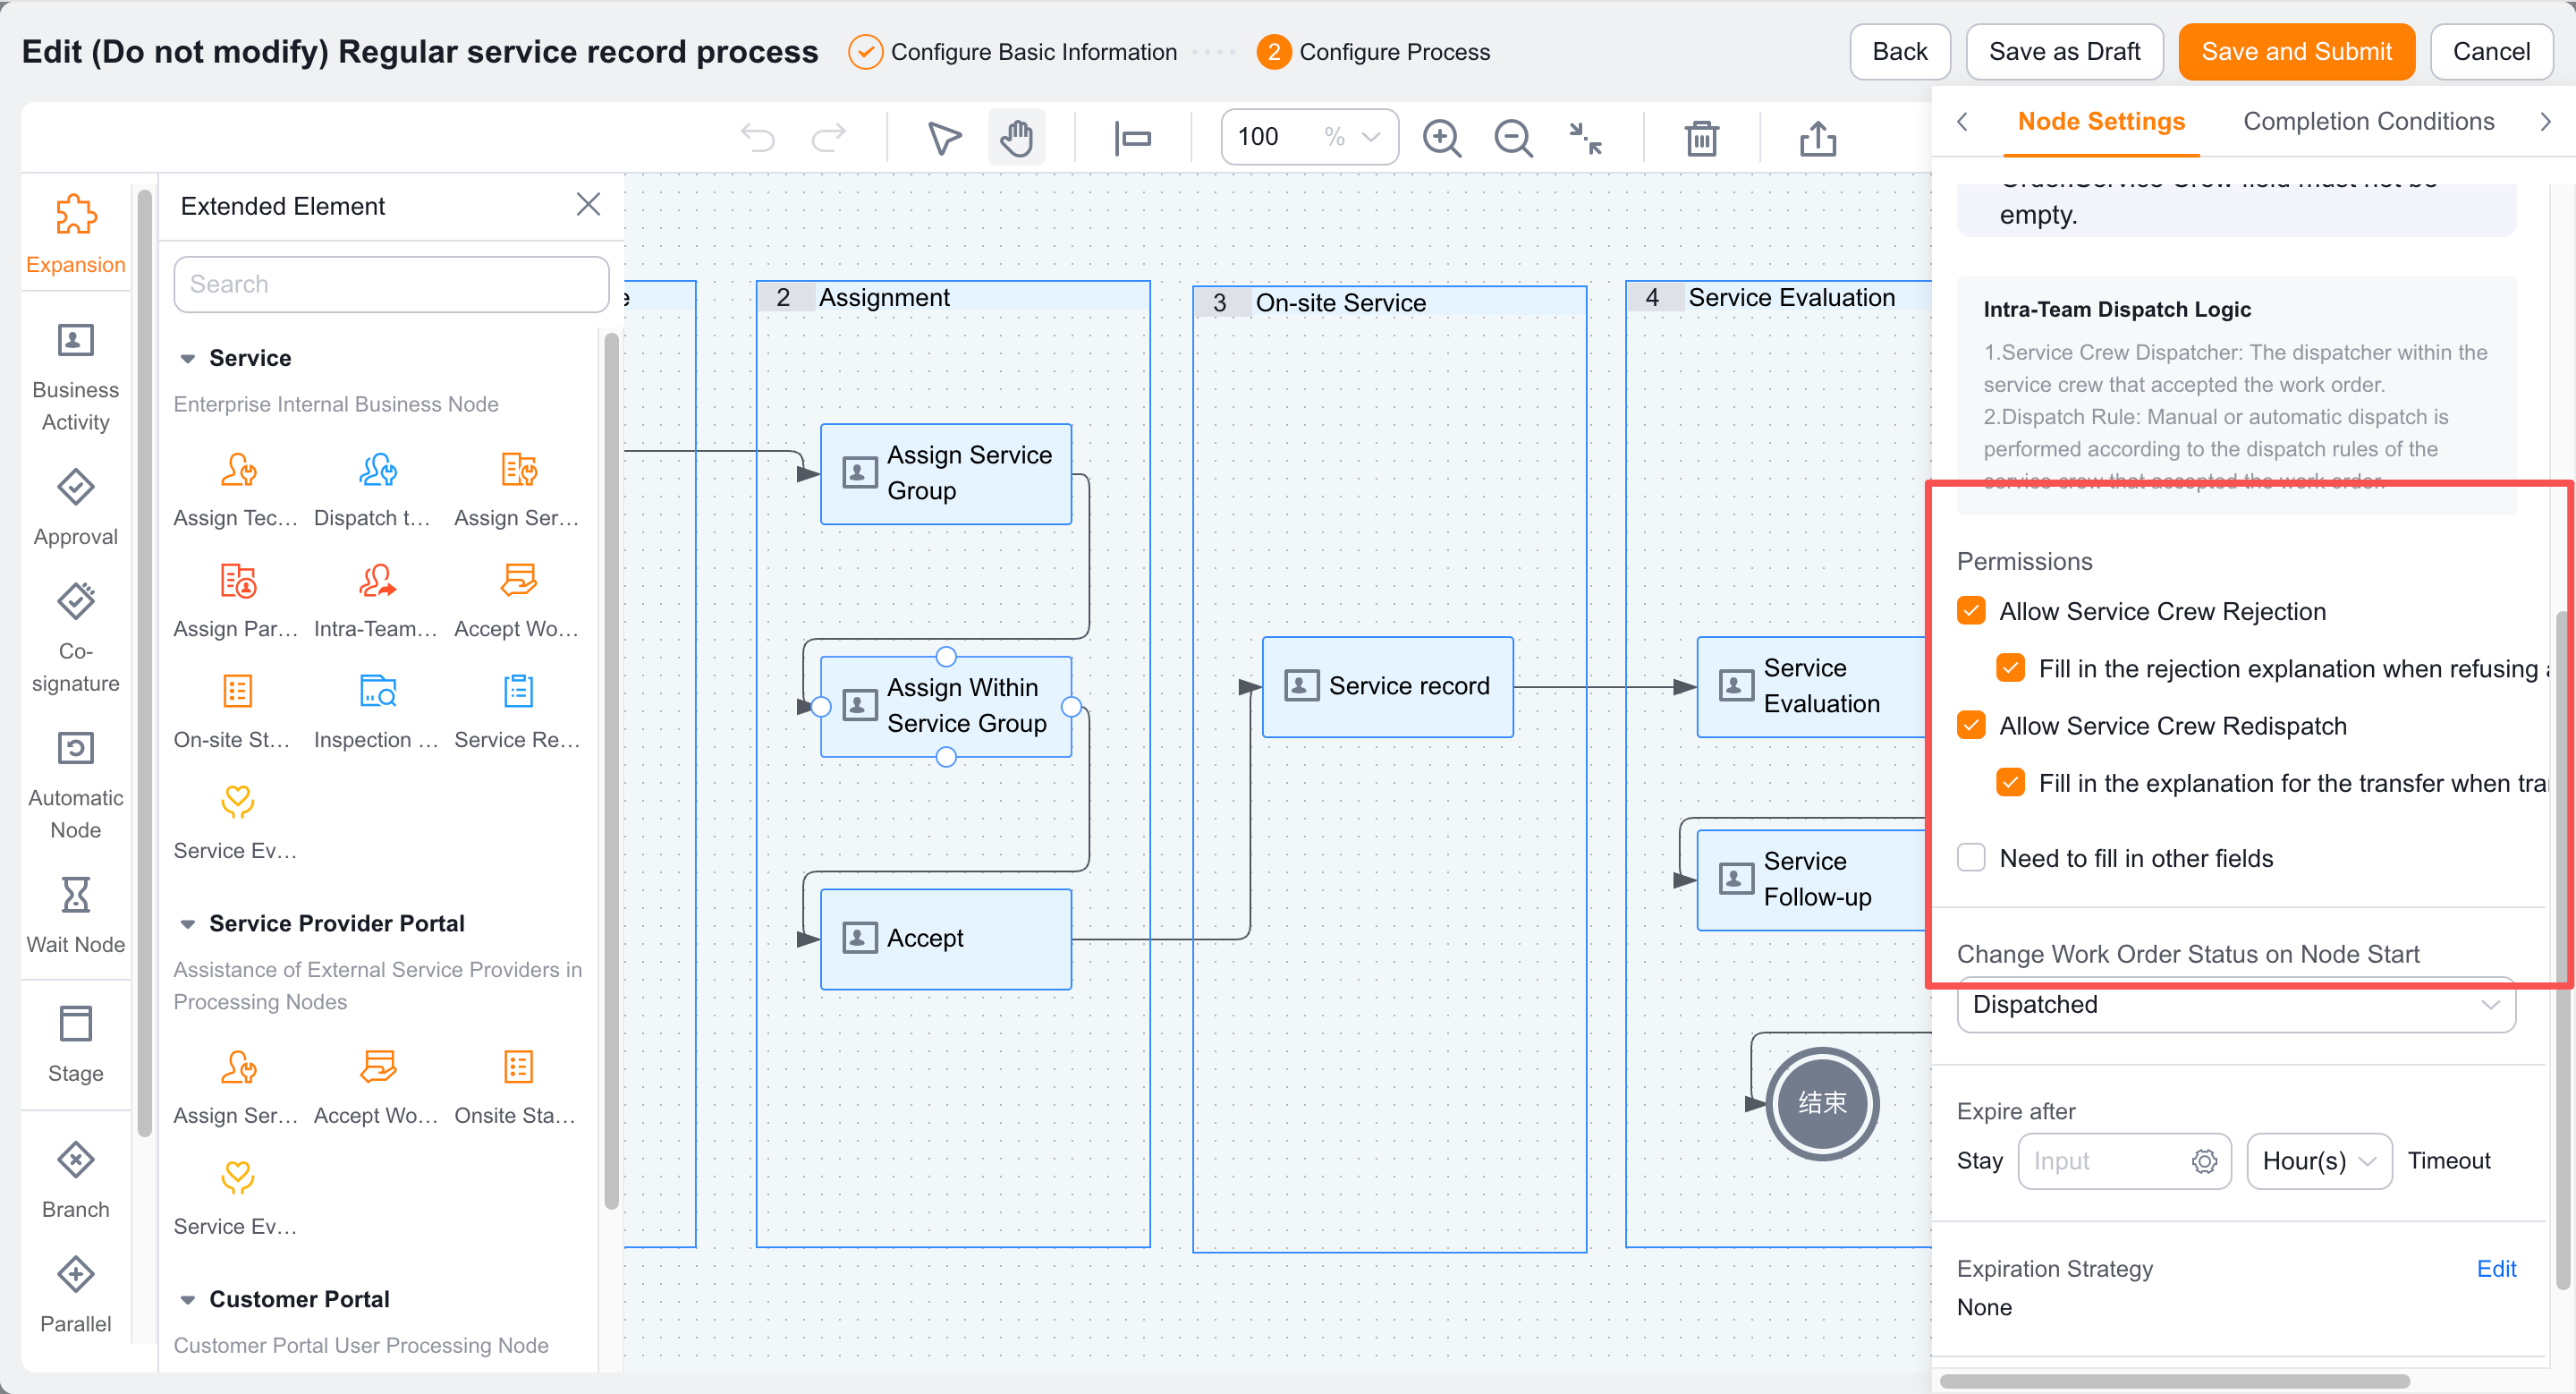This screenshot has width=2576, height=1394.
Task: Uncheck Fill in the explanation for transfer
Action: [x=2010, y=782]
